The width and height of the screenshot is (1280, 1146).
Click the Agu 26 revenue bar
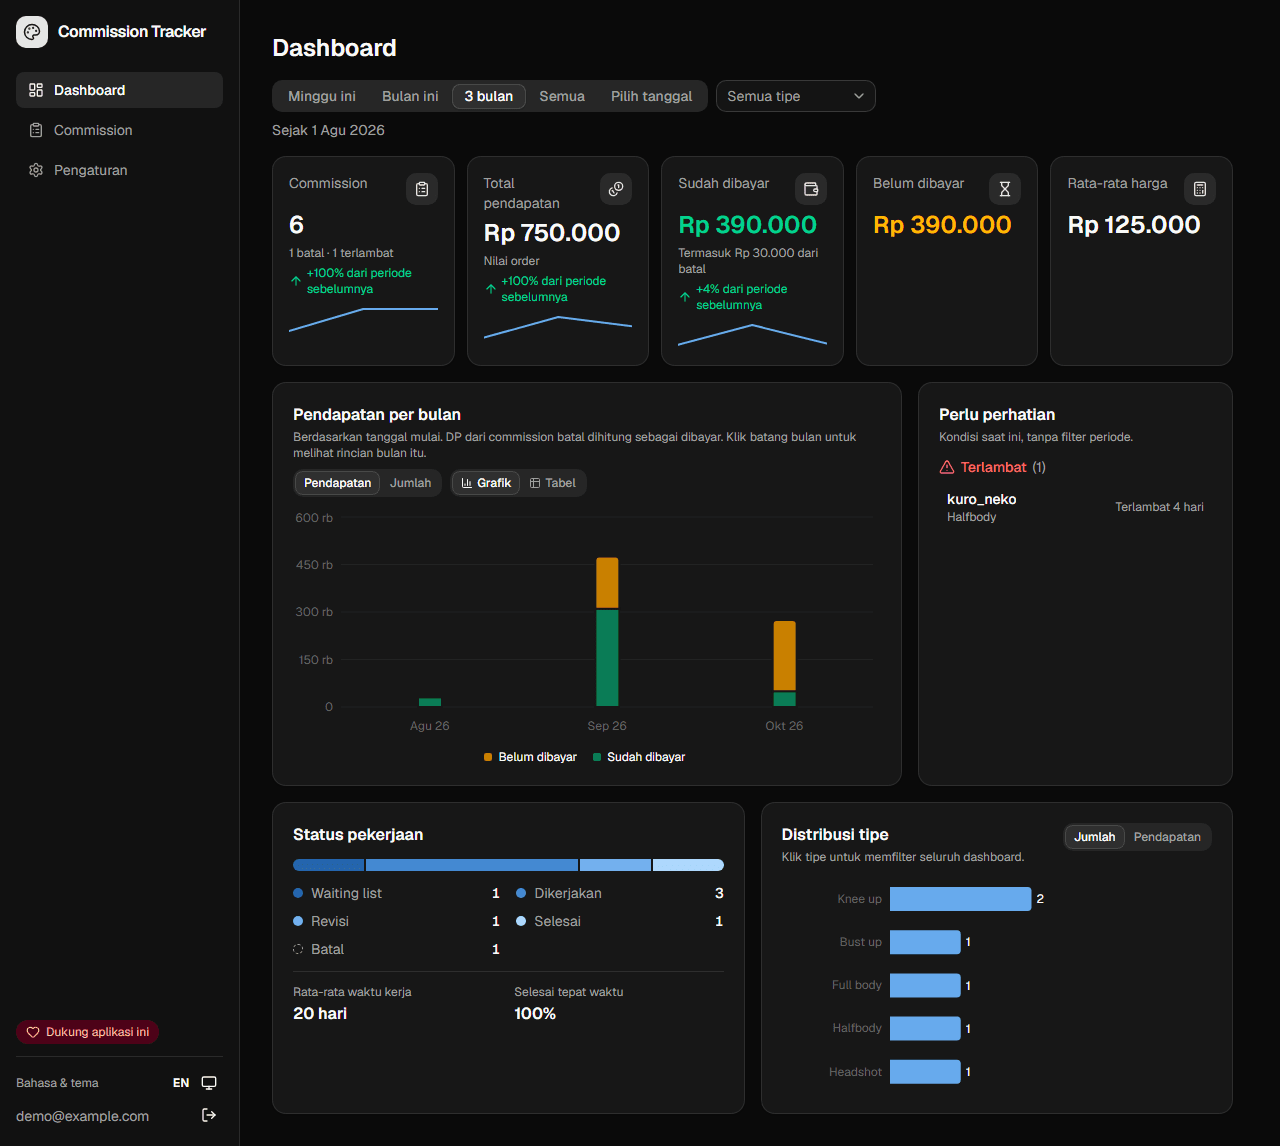430,702
